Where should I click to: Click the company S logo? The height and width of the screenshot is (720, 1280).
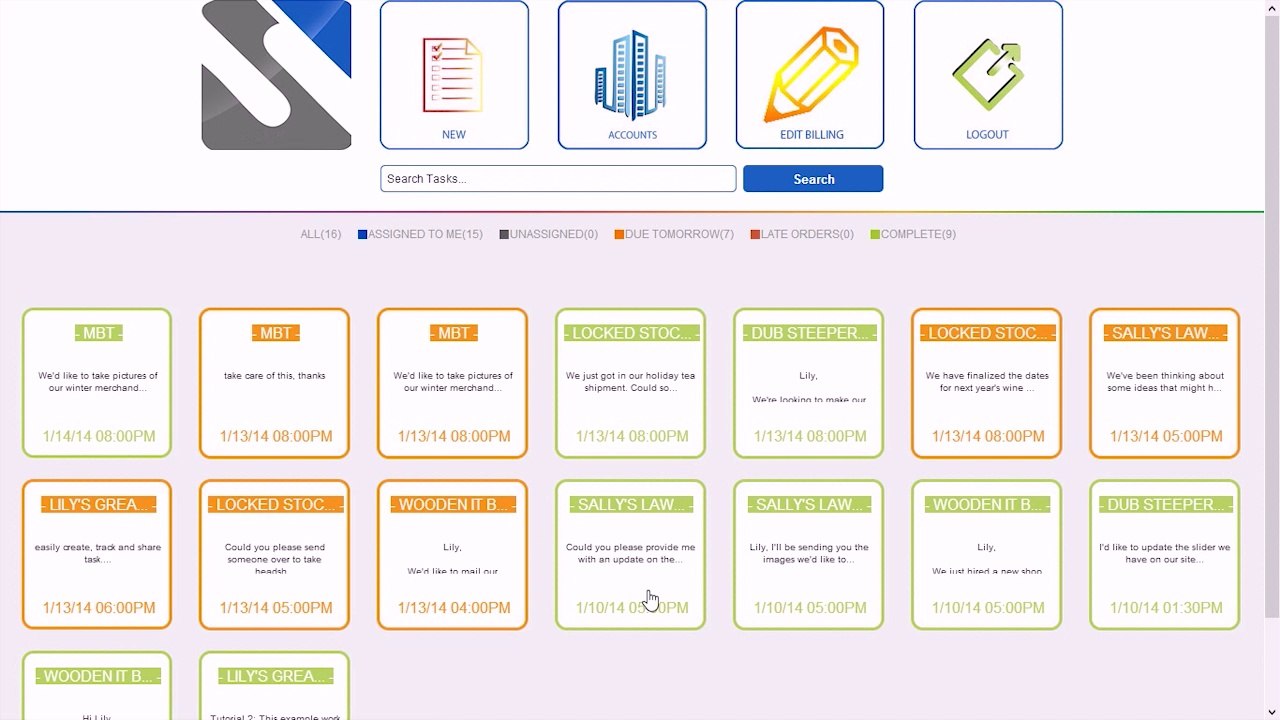(x=276, y=75)
